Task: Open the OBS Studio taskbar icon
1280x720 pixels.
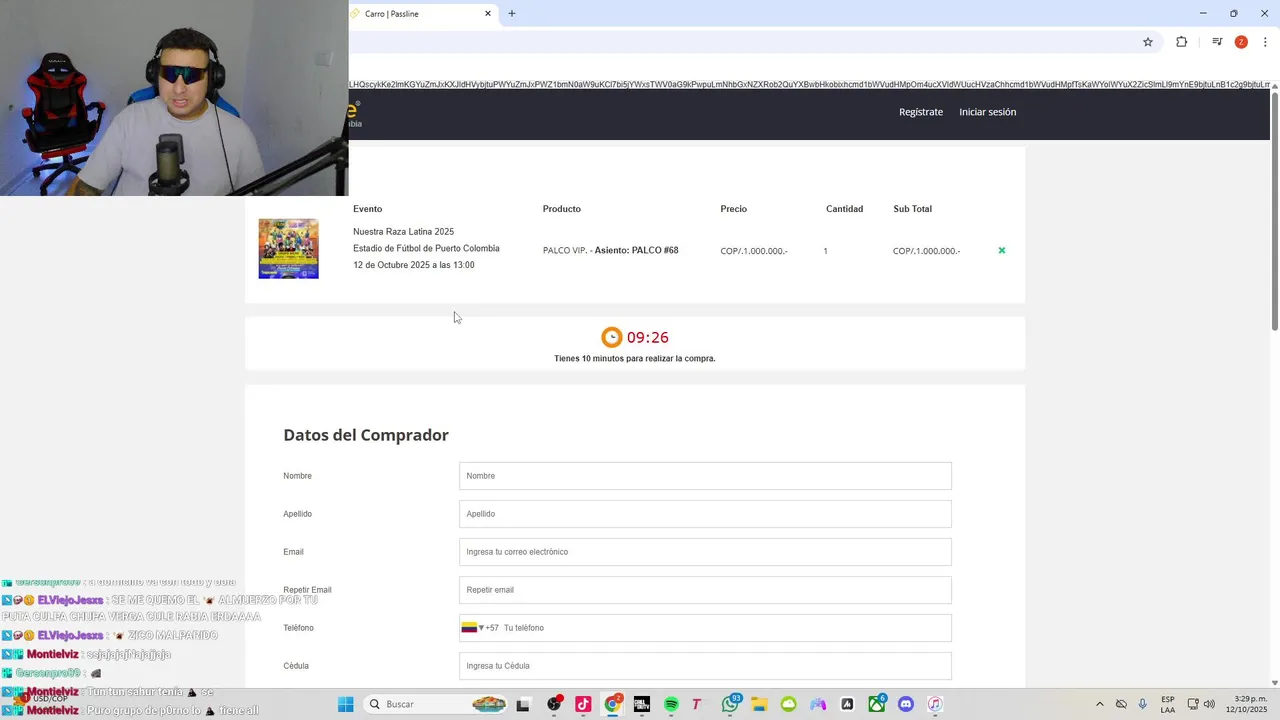Action: tap(554, 704)
